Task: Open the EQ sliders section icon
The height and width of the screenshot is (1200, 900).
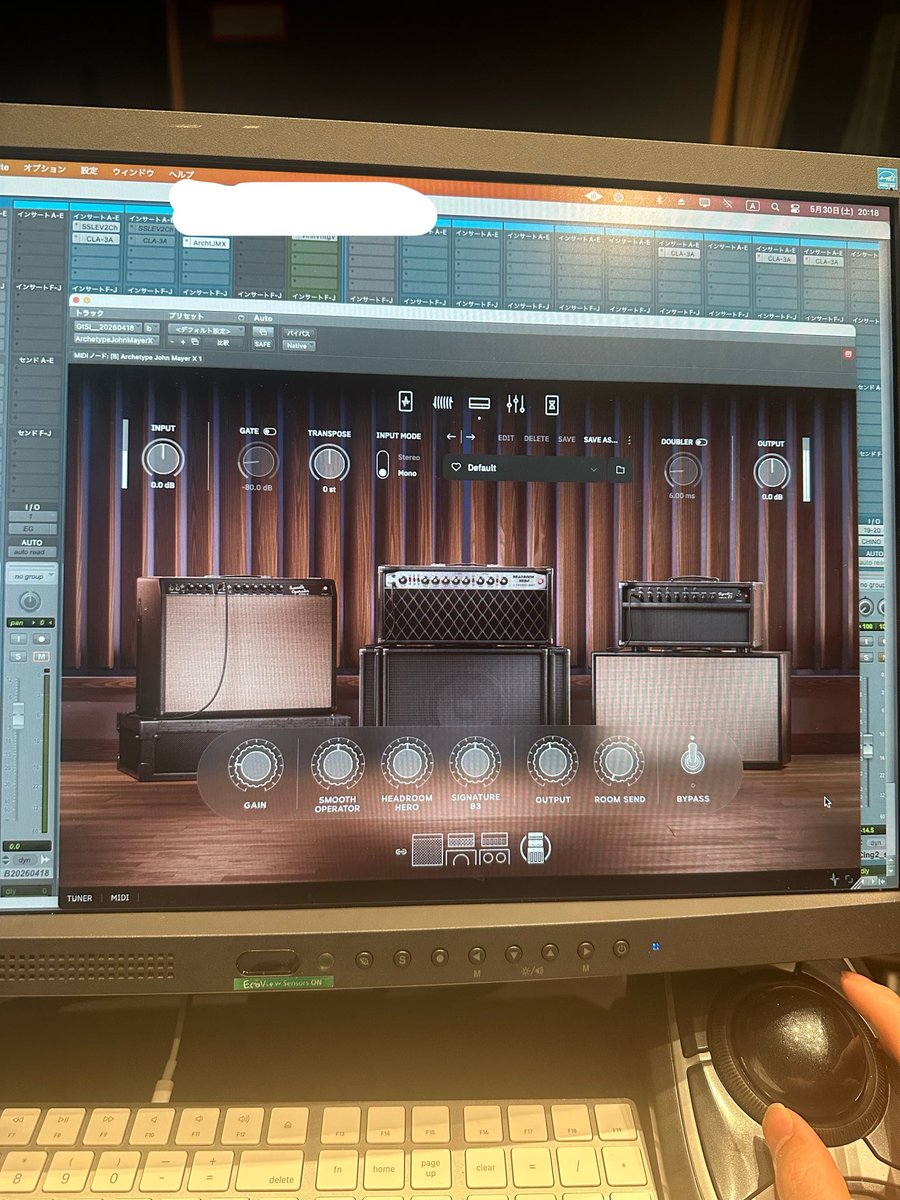Action: click(x=515, y=404)
